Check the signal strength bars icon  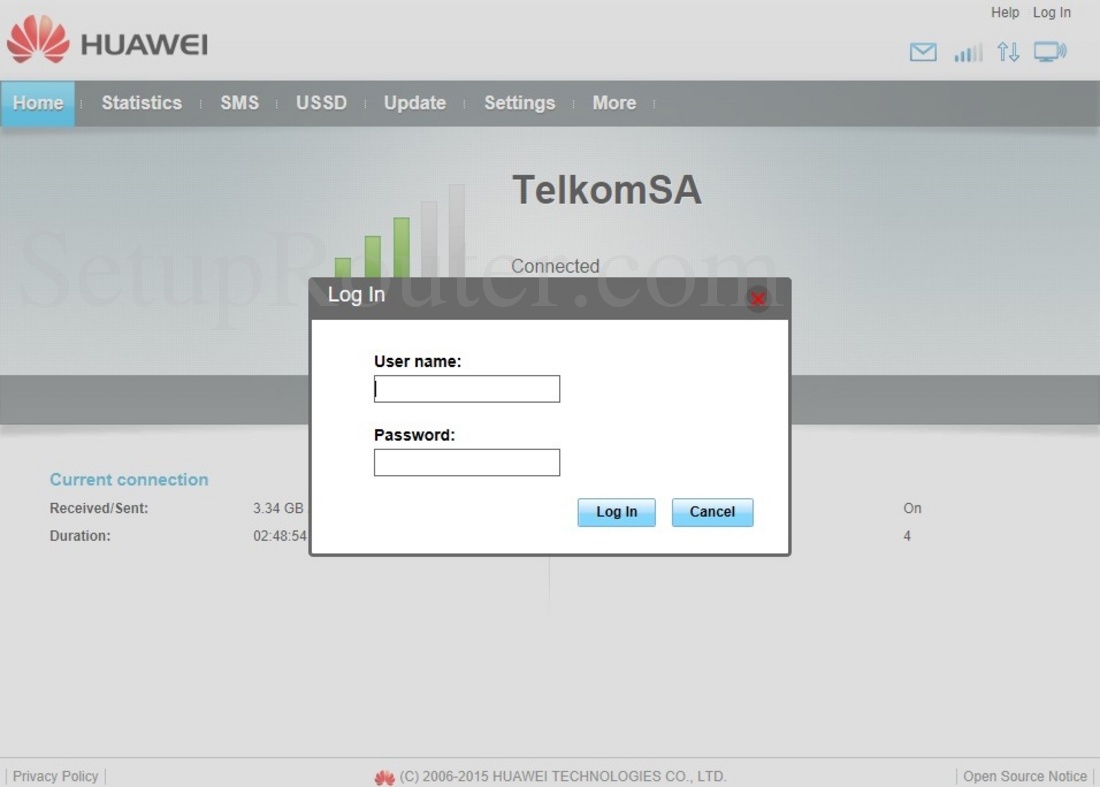[968, 52]
